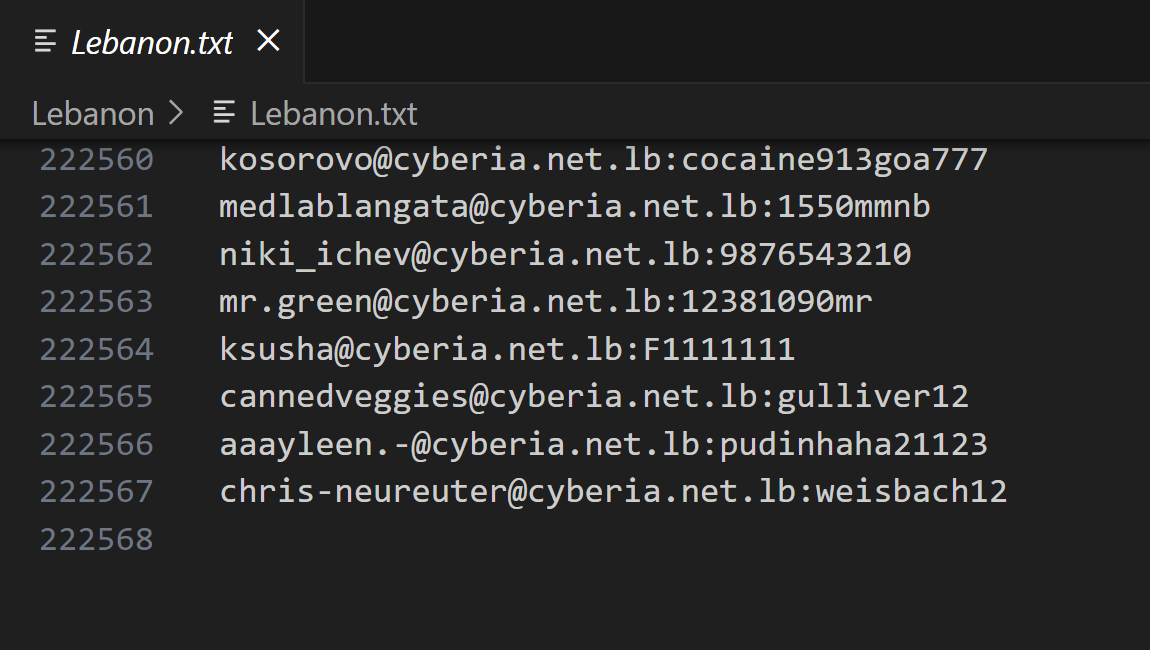This screenshot has height=650, width=1150.
Task: Click line number 222564 in the gutter
Action: point(96,350)
